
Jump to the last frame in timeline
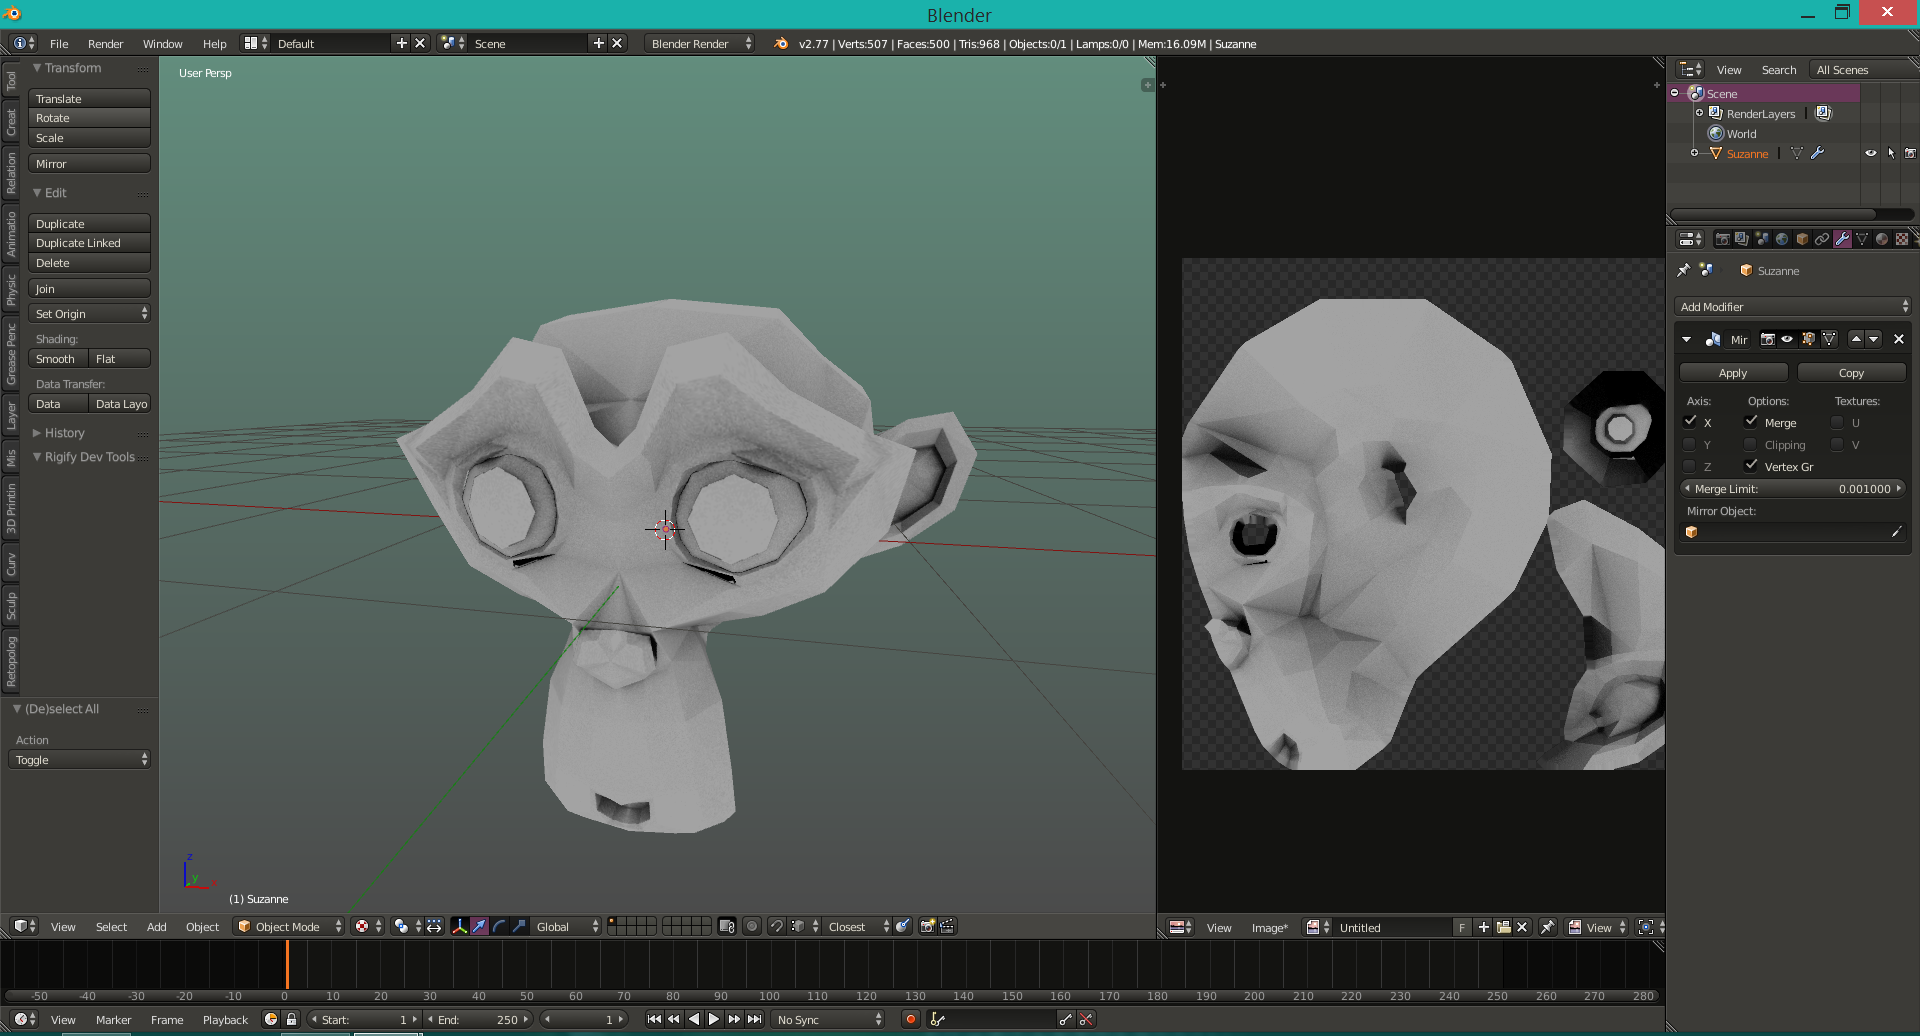point(755,1019)
